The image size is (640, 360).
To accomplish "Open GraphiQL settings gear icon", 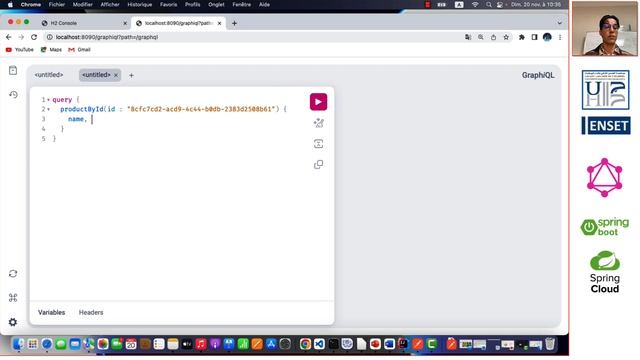I will tap(13, 322).
